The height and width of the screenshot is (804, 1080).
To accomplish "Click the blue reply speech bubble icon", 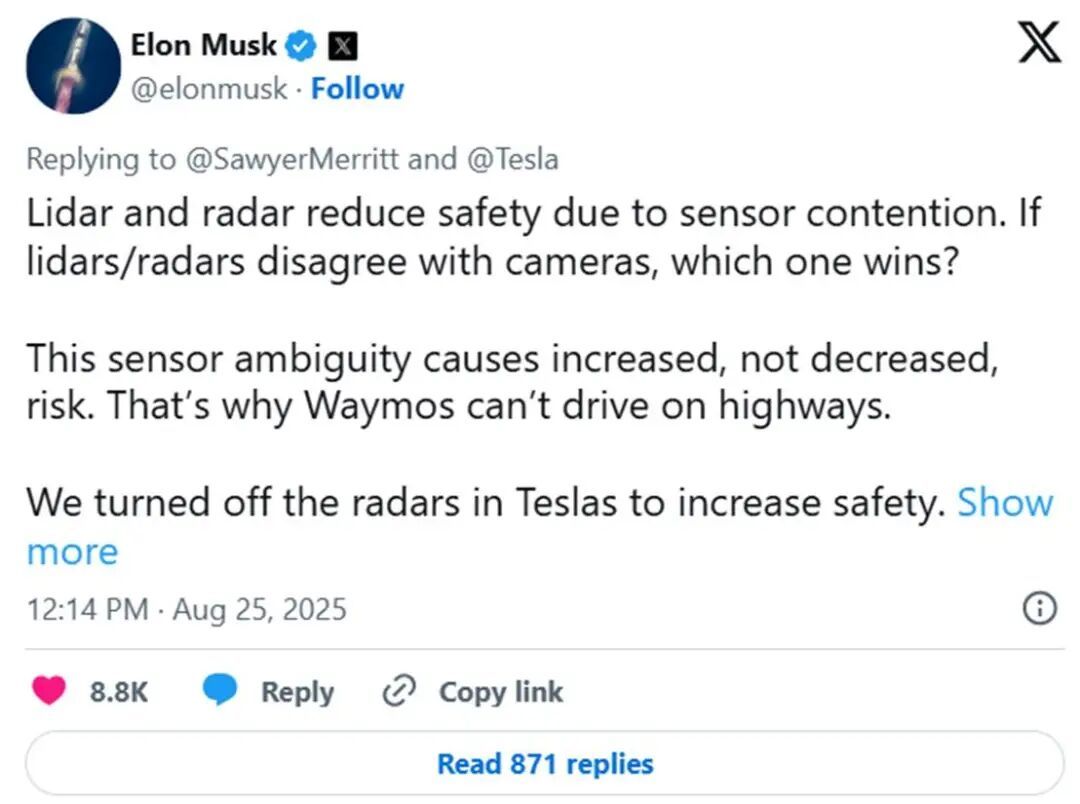I will (220, 691).
